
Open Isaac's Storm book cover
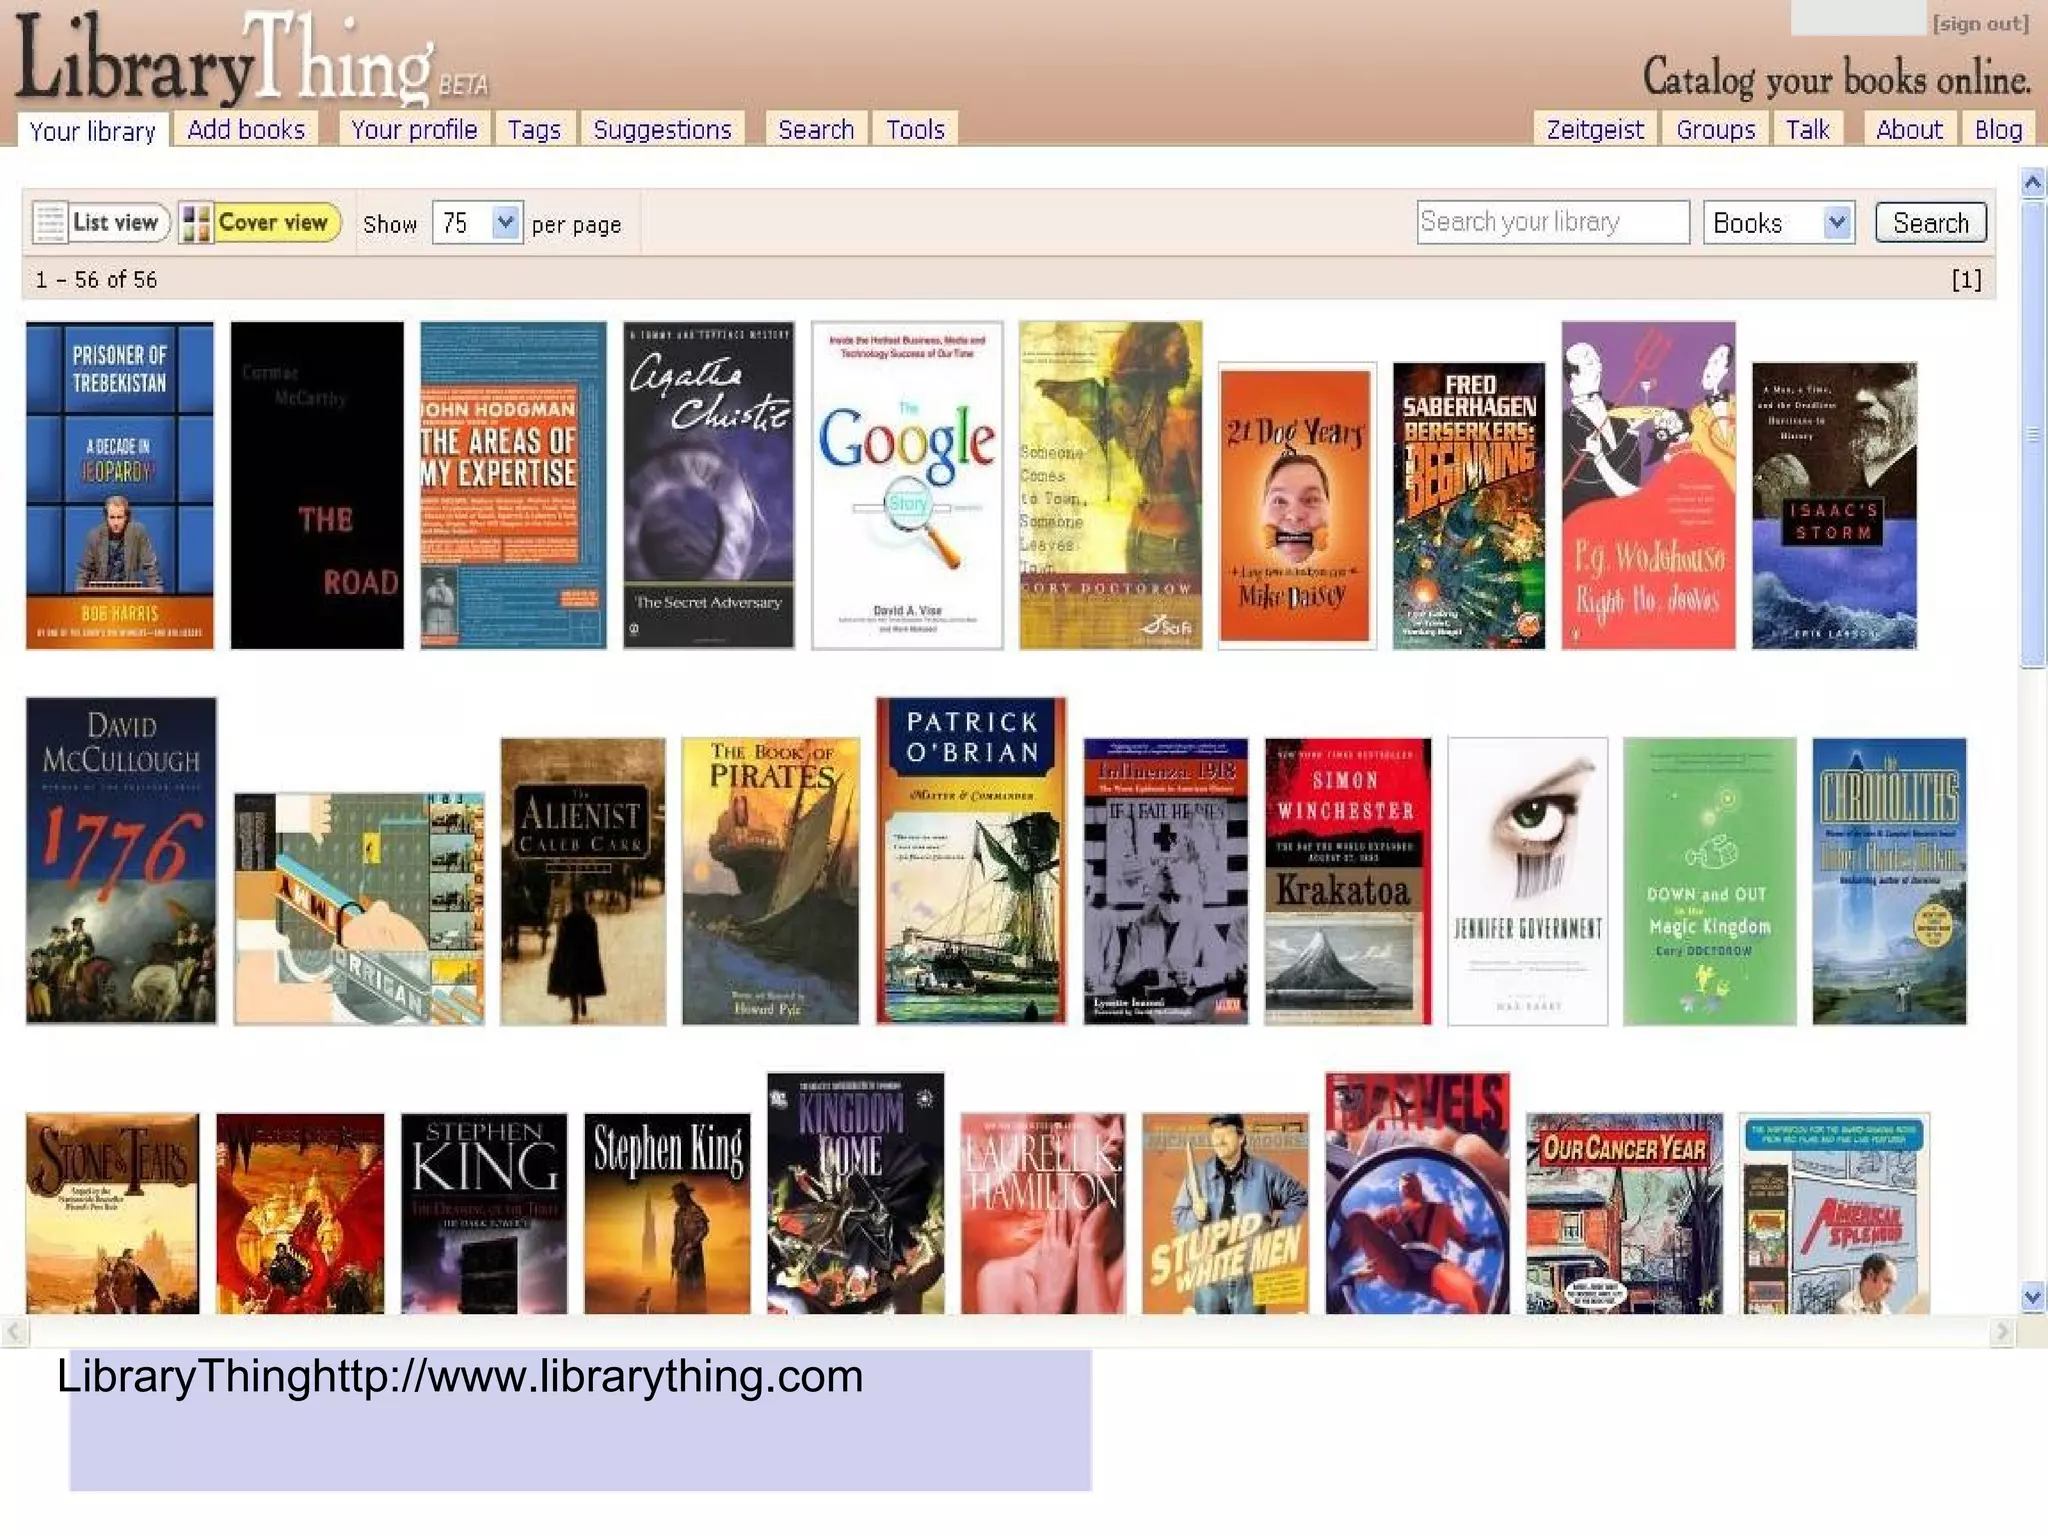pos(1835,506)
